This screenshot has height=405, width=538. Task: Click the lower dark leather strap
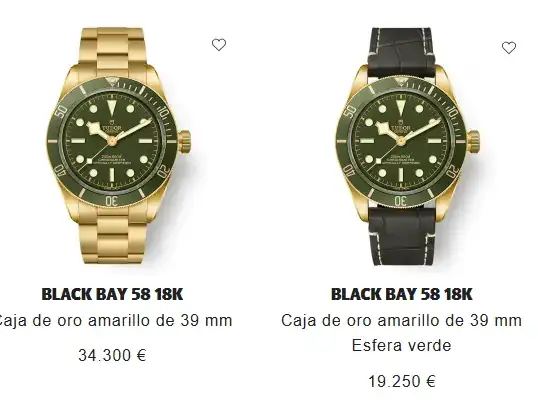tap(401, 235)
